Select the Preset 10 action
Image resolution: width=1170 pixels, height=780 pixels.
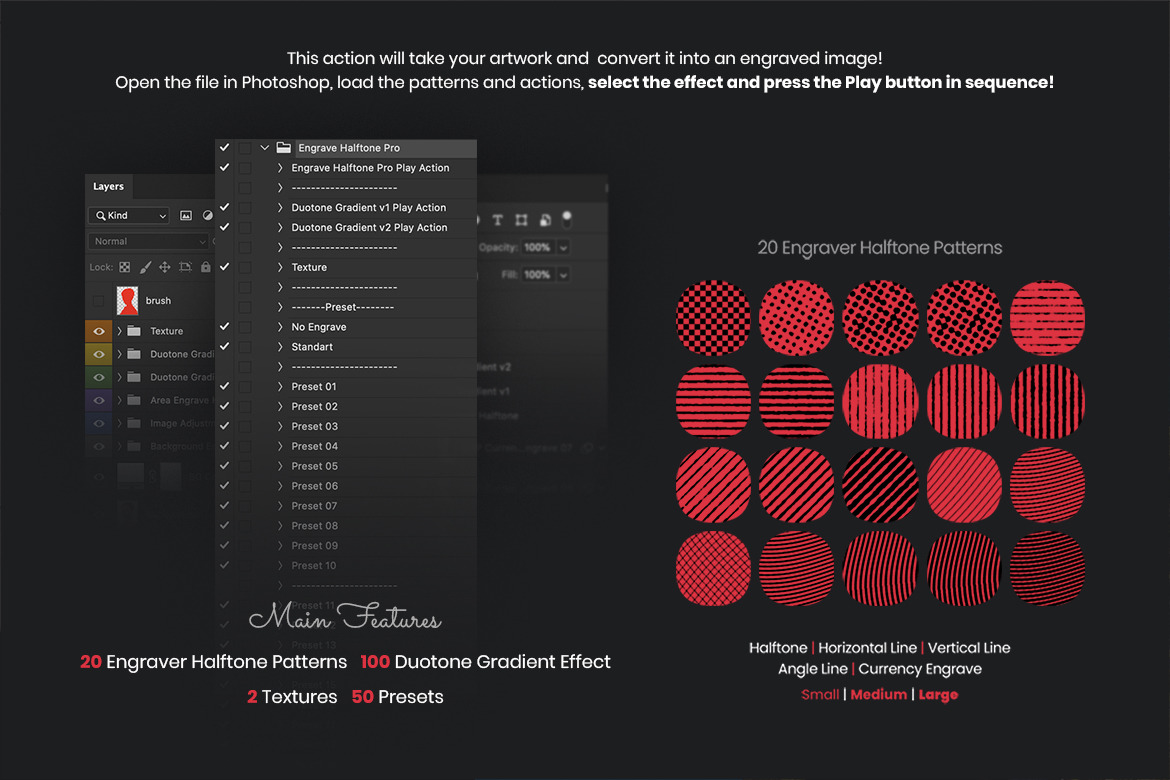click(x=313, y=566)
